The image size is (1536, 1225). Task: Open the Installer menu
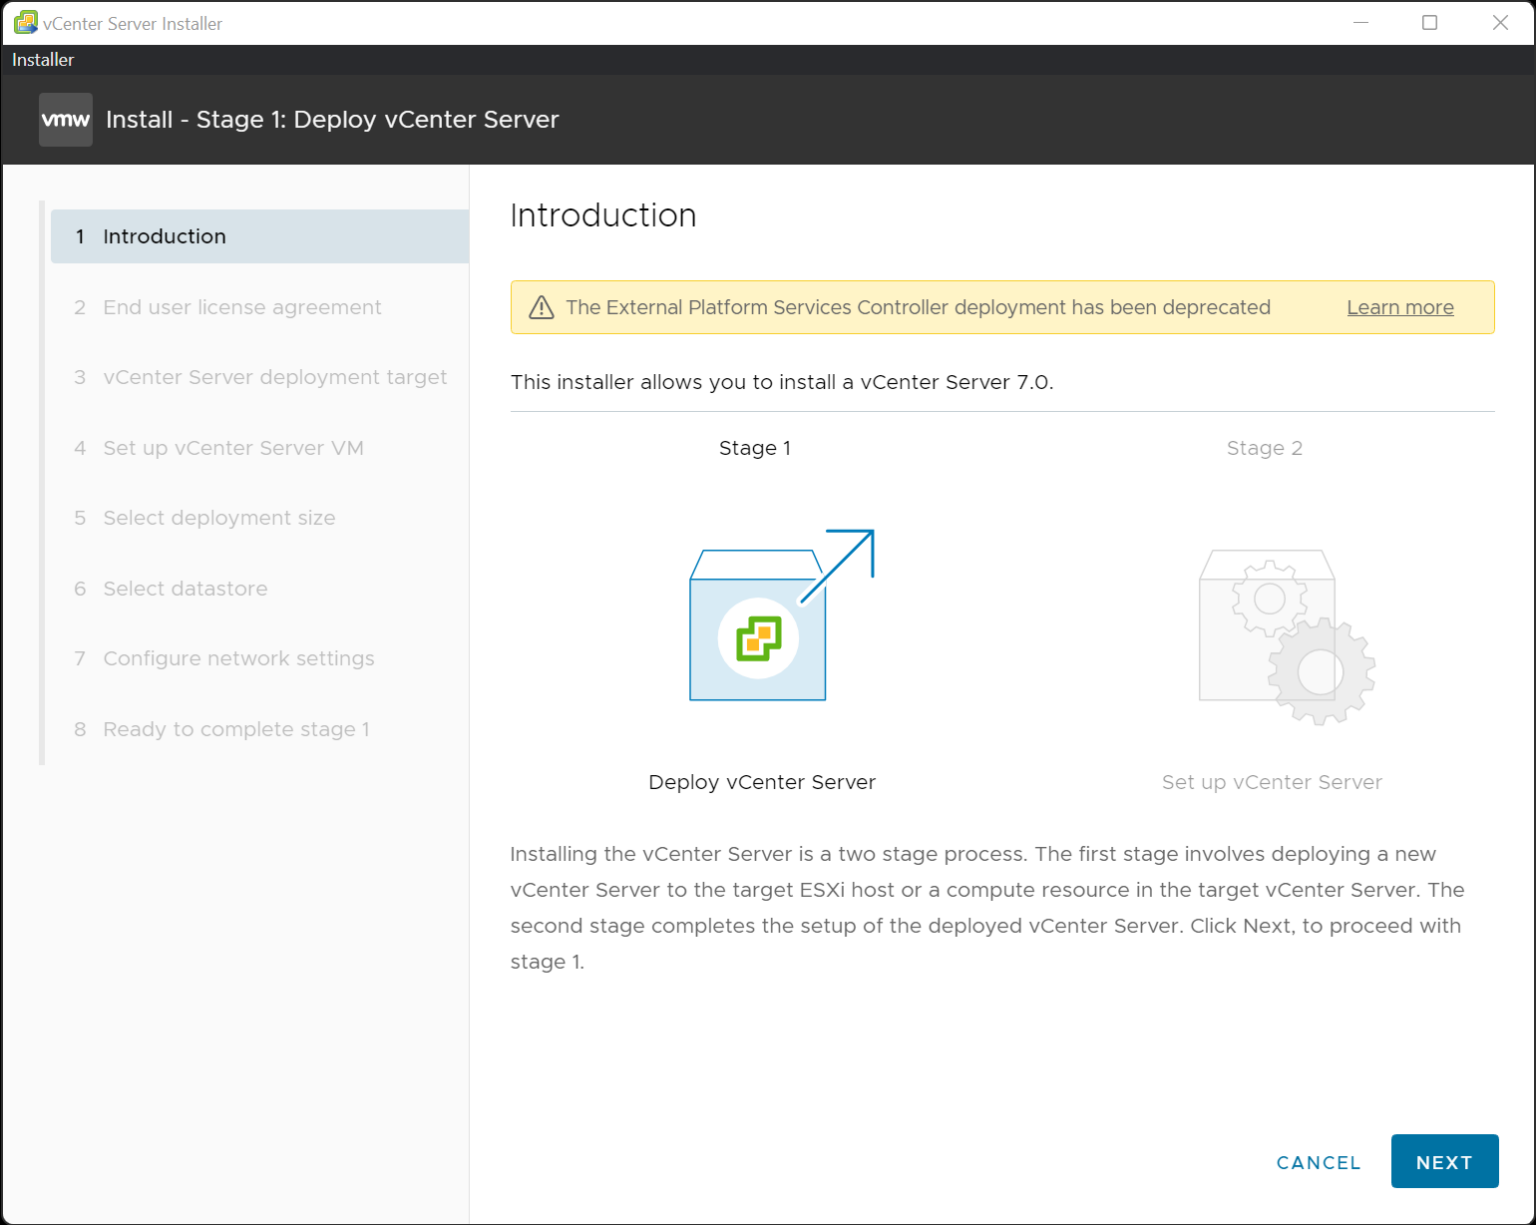[42, 59]
